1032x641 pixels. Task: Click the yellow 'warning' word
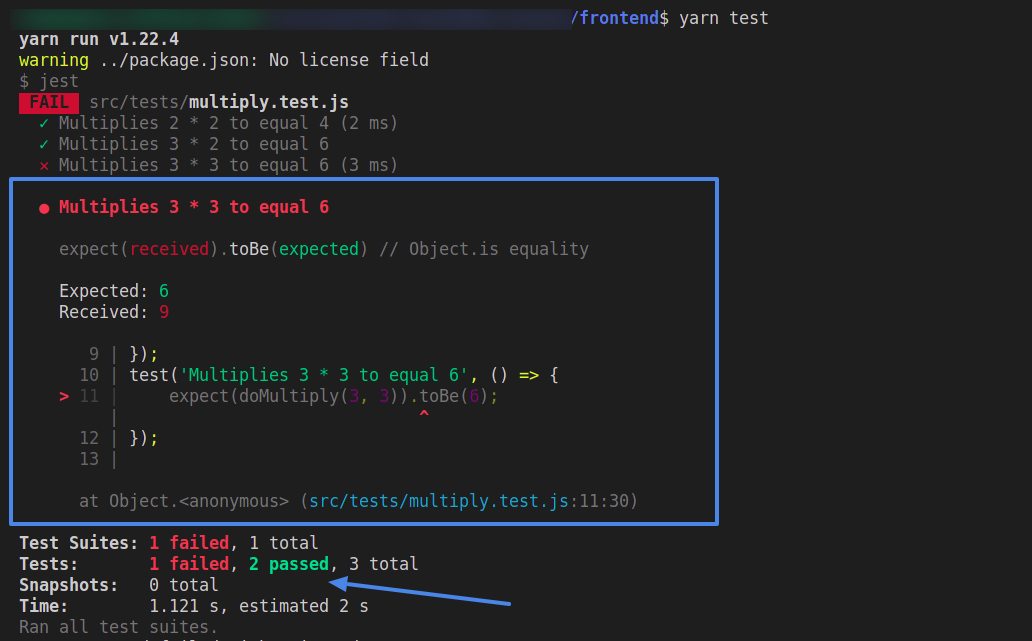pyautogui.click(x=53, y=61)
